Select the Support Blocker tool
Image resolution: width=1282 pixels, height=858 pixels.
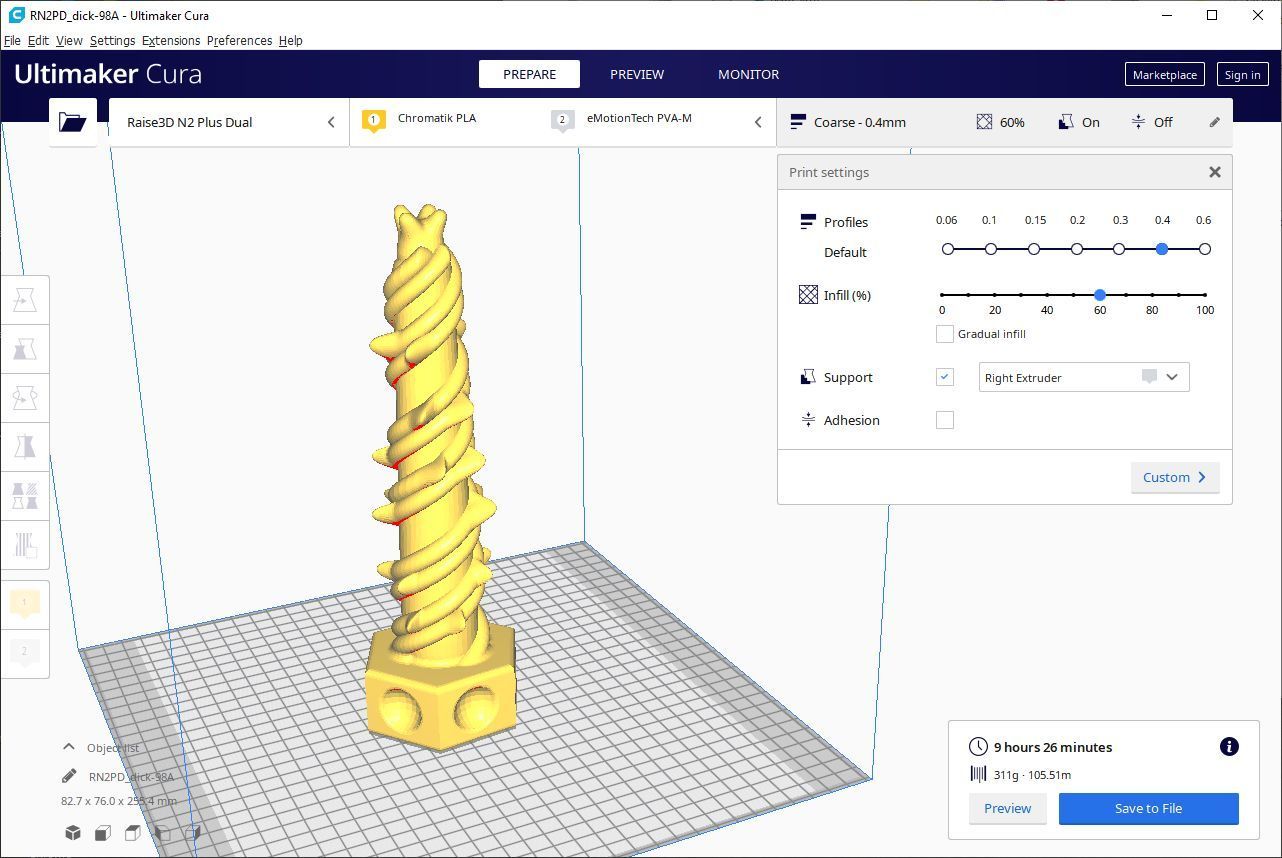[25, 544]
